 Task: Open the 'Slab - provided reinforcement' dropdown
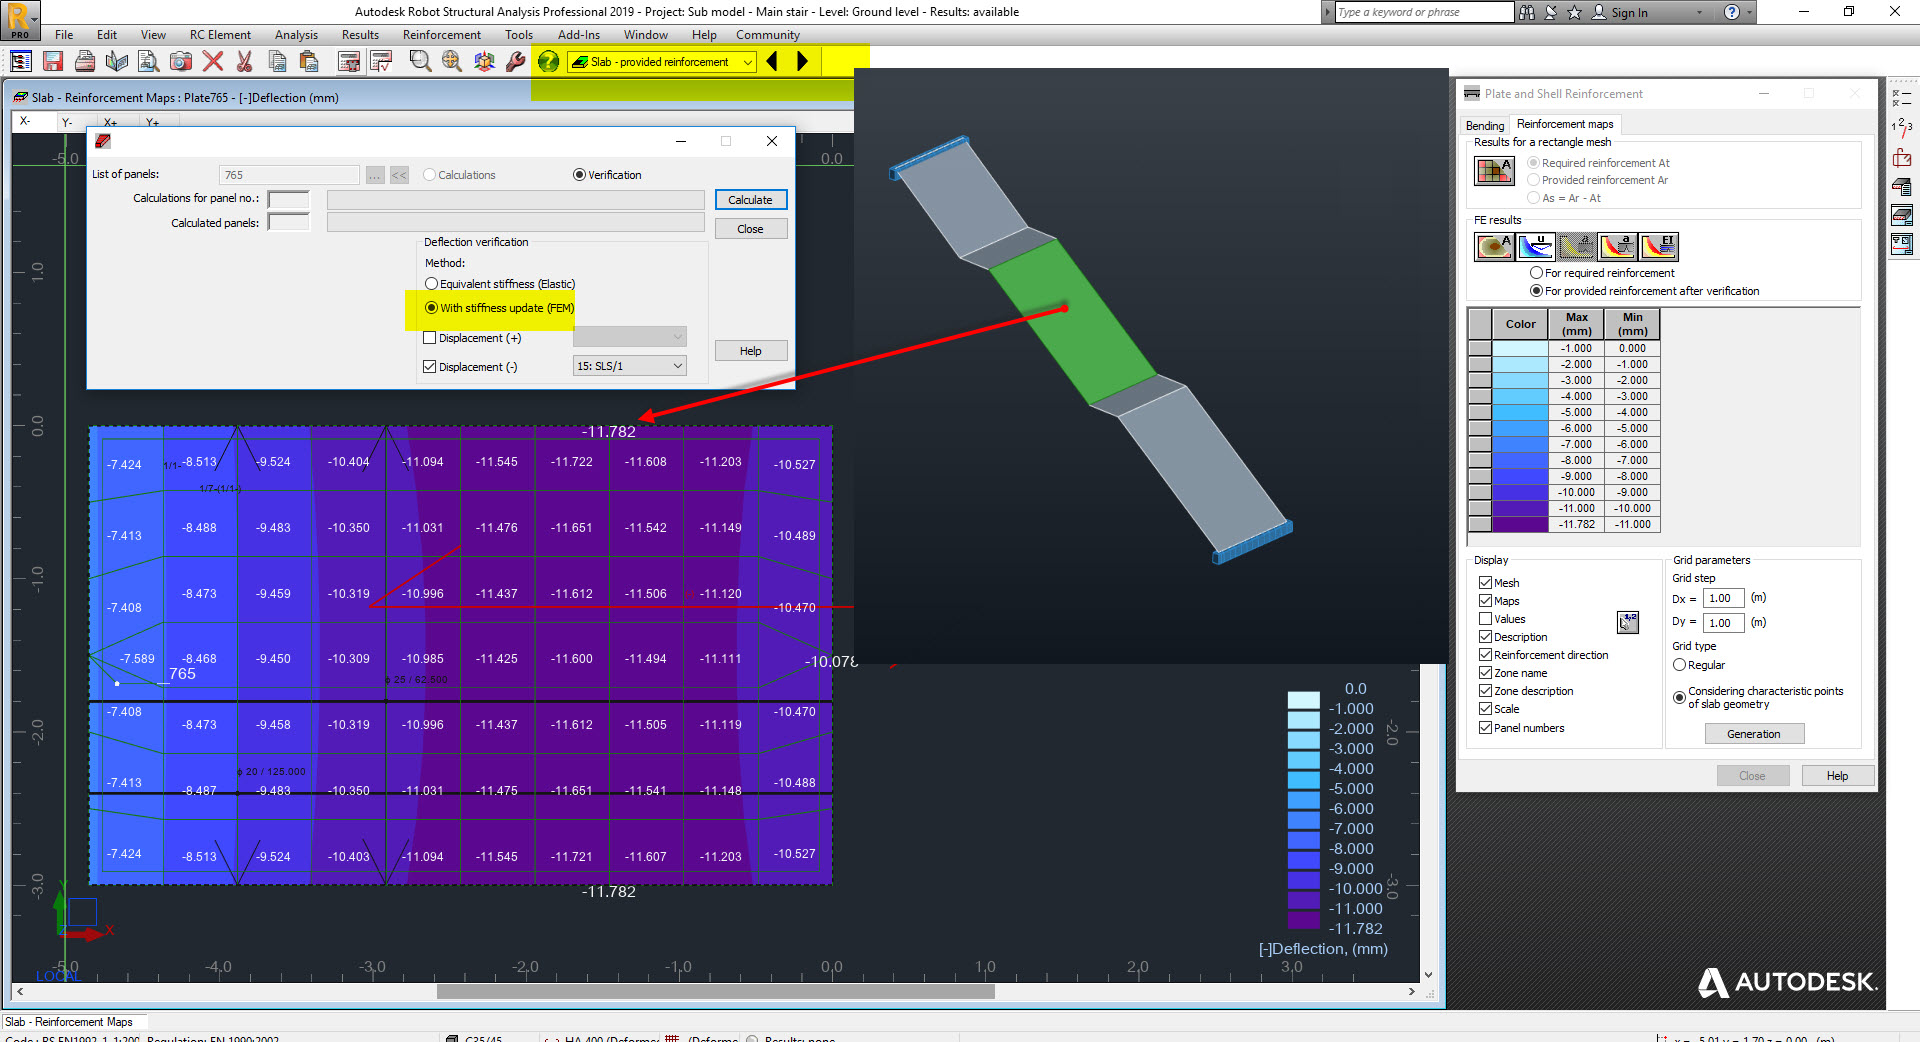point(748,61)
